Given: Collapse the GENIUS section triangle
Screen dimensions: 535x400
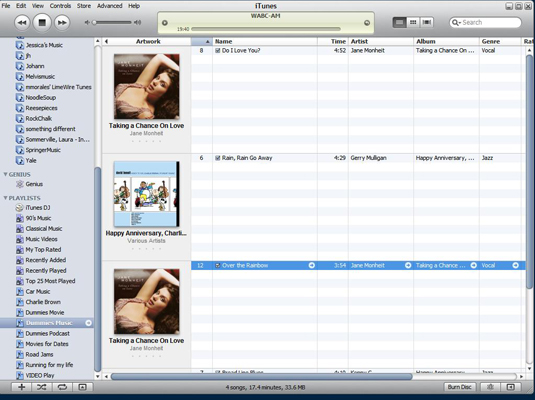Looking at the screenshot, I should [x=5, y=174].
